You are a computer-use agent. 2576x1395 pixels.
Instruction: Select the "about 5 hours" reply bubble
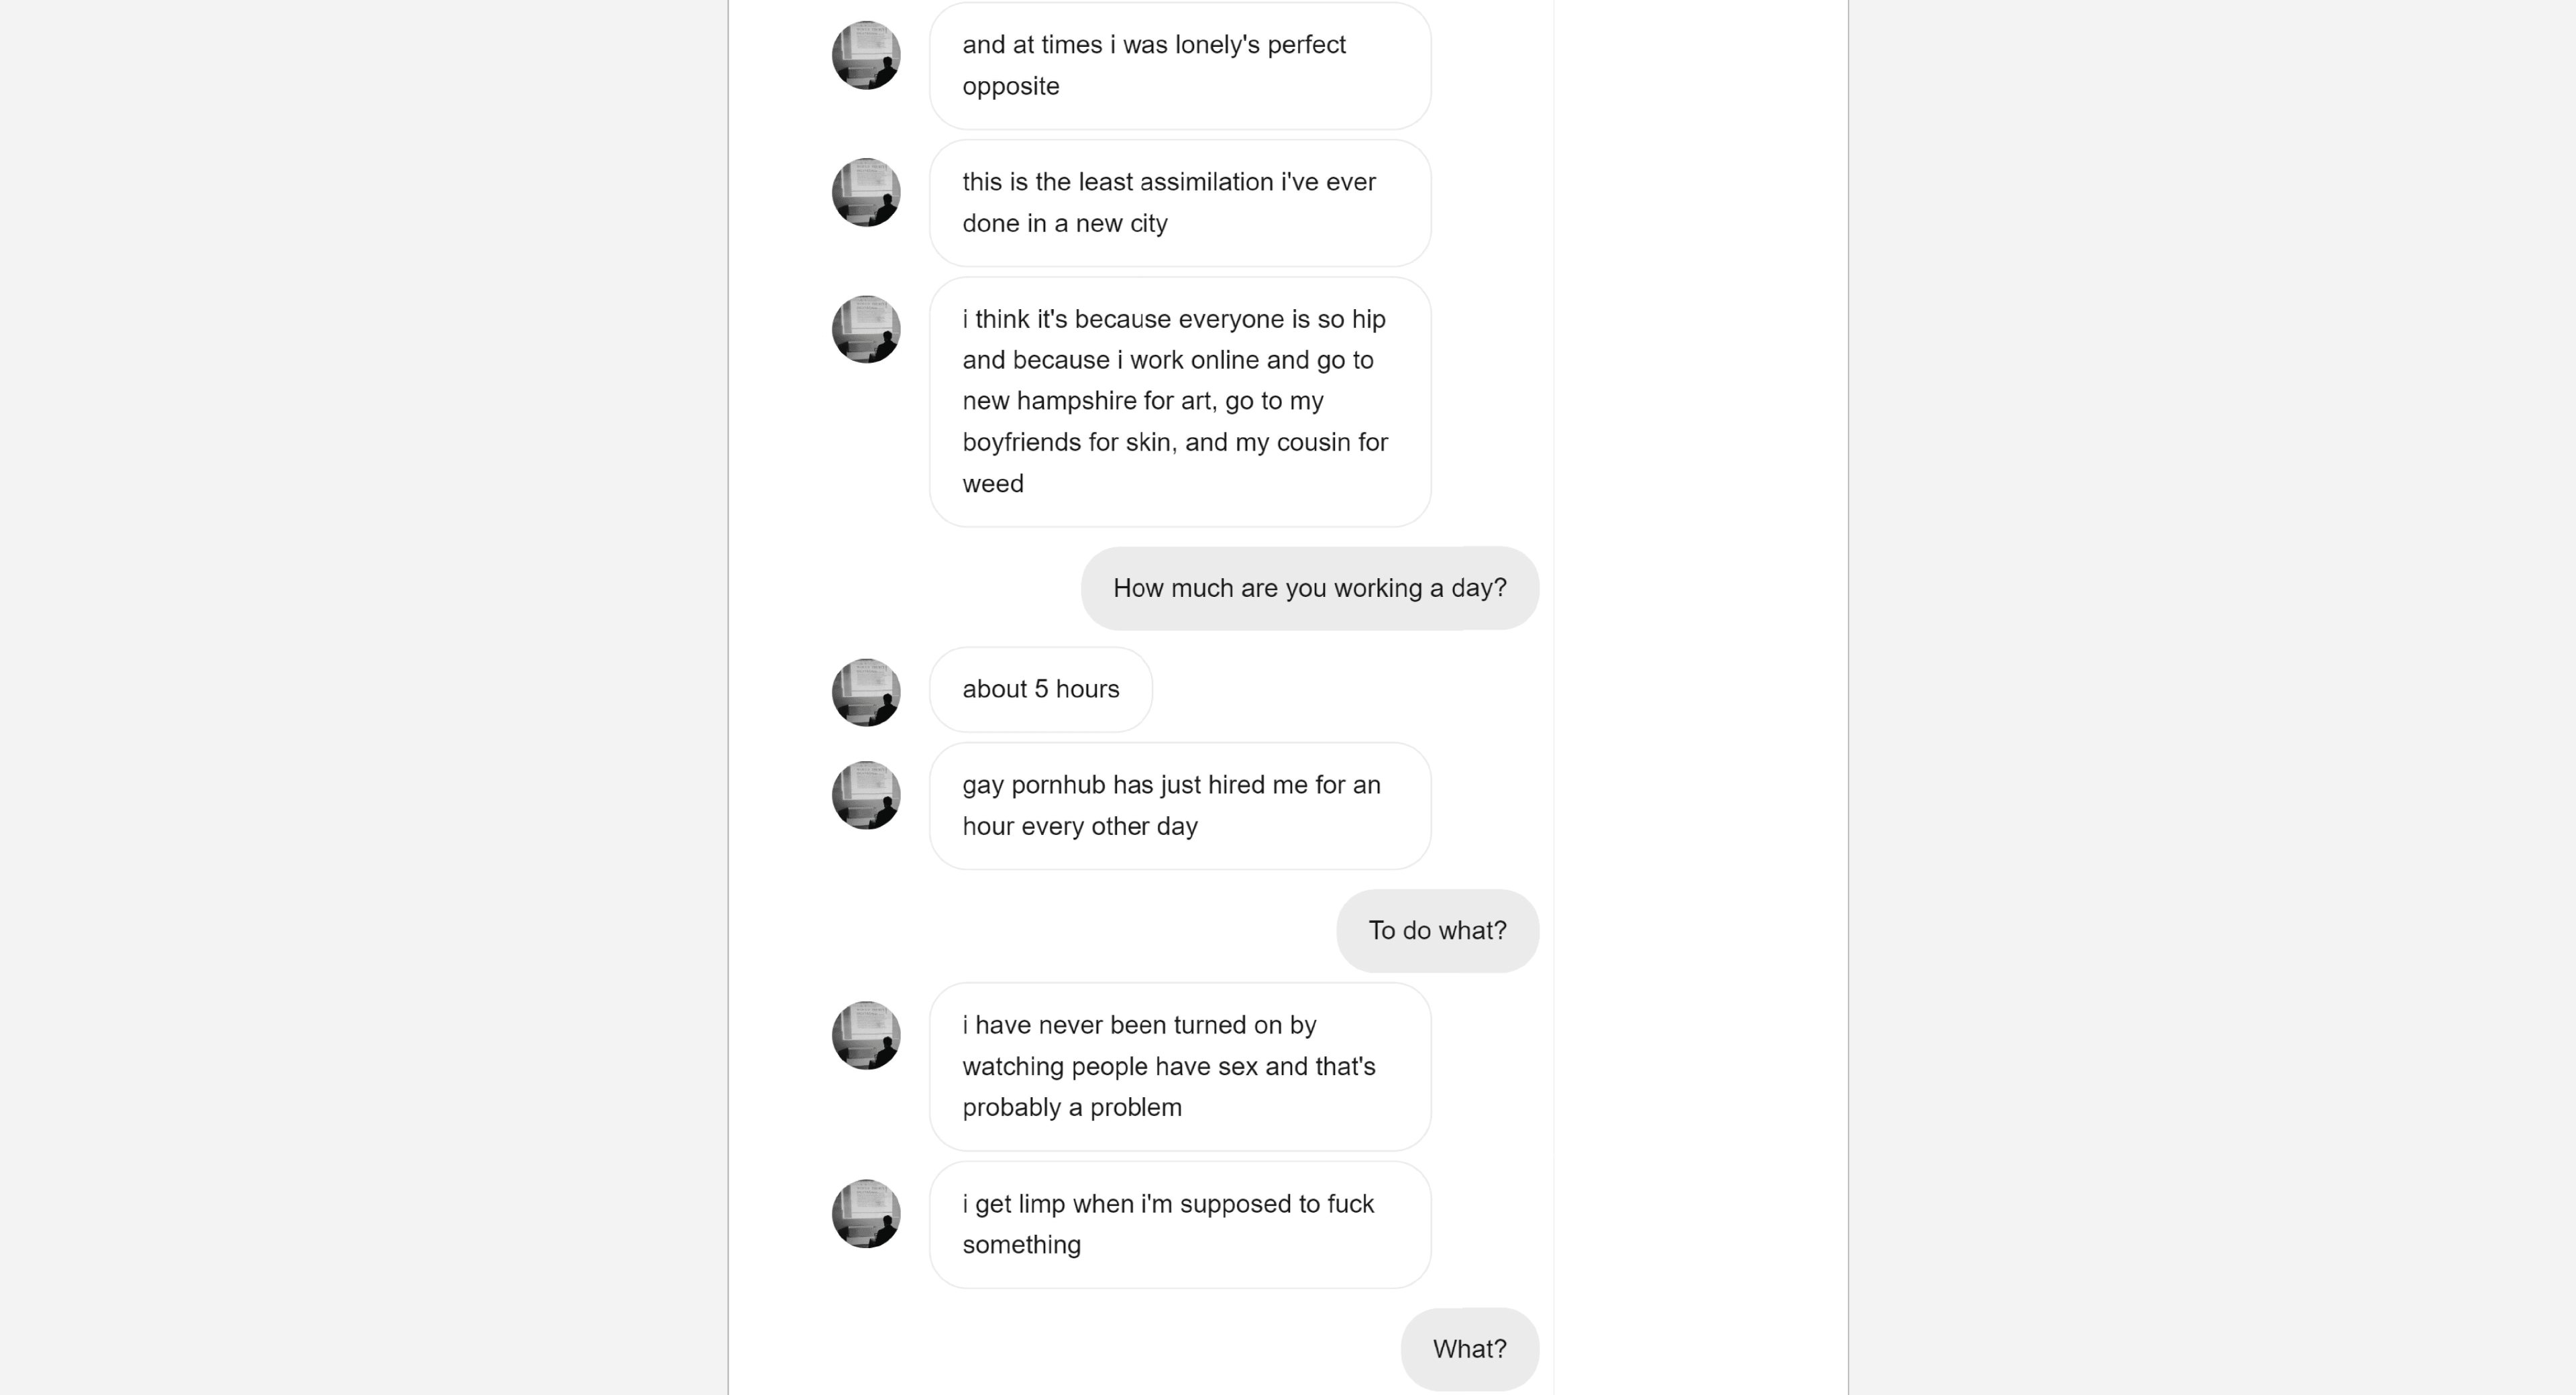point(1040,690)
